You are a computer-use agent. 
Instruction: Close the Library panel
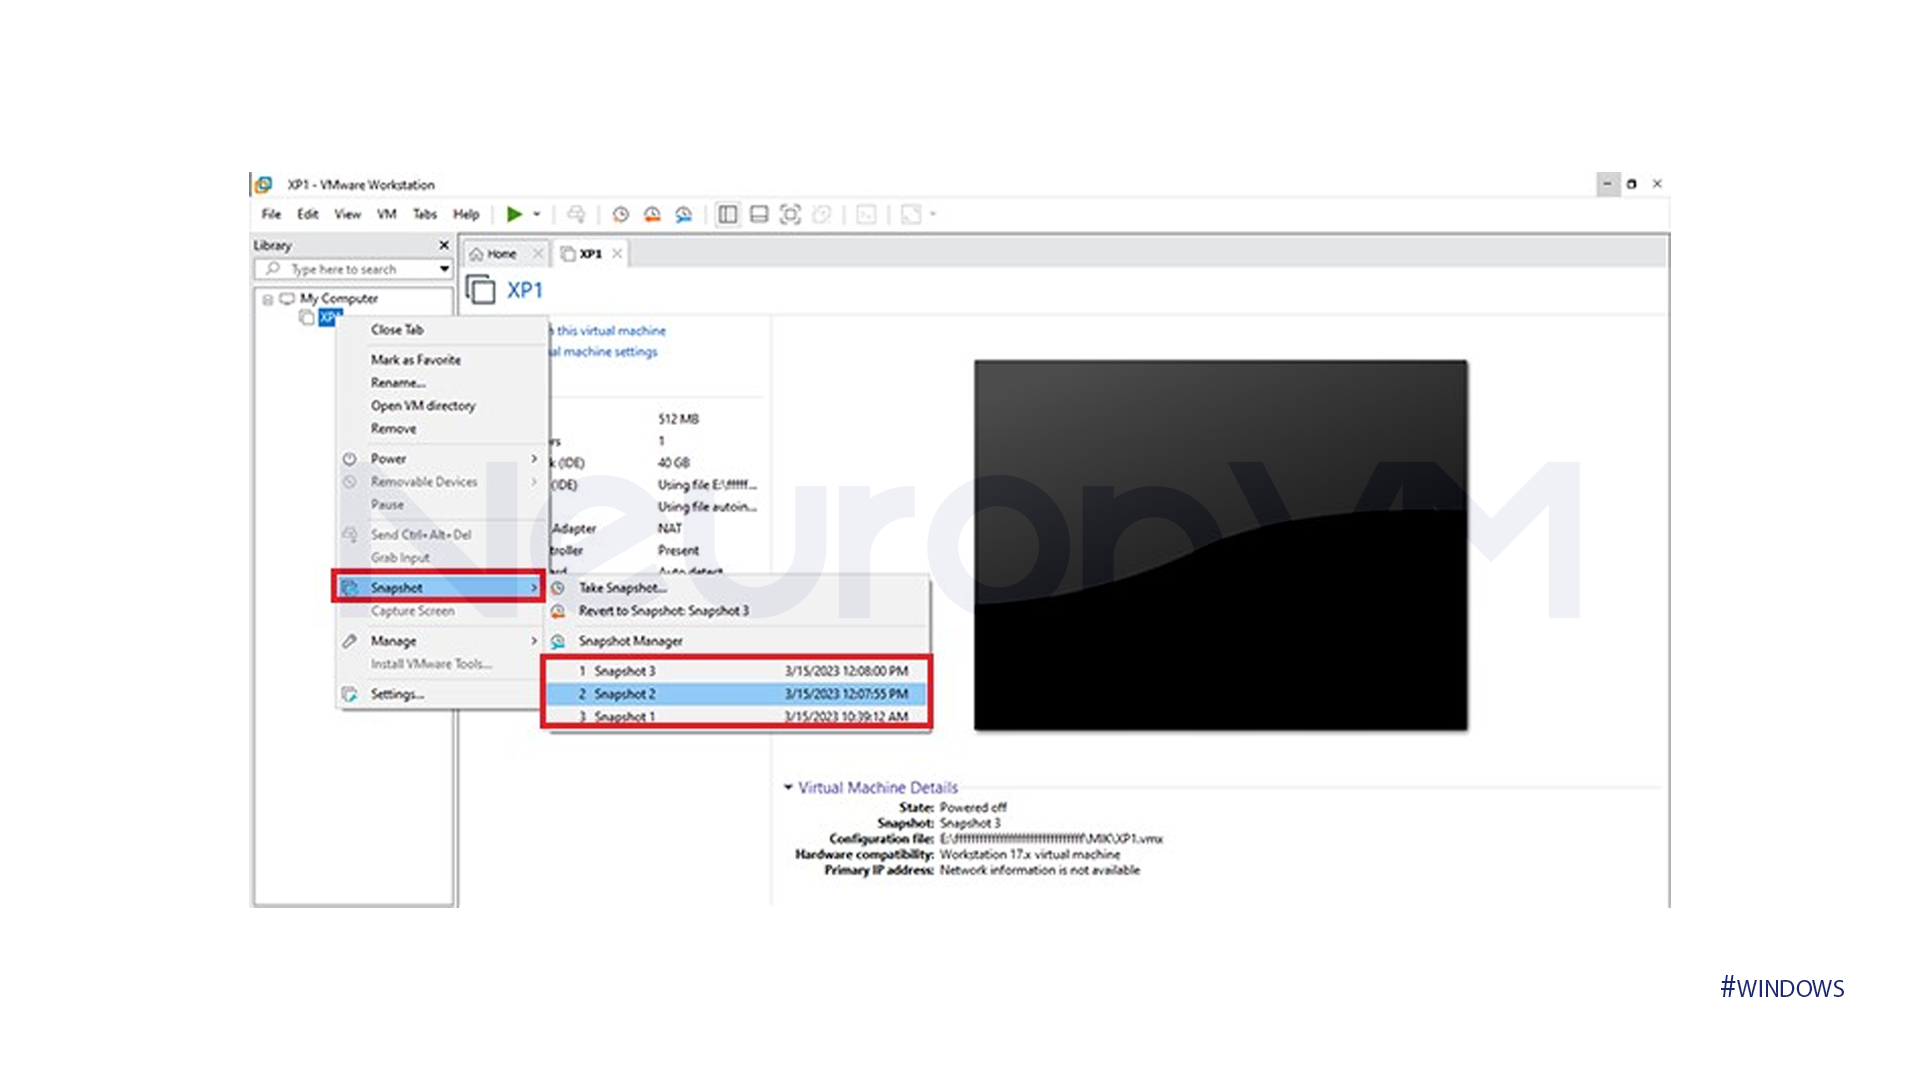coord(444,245)
